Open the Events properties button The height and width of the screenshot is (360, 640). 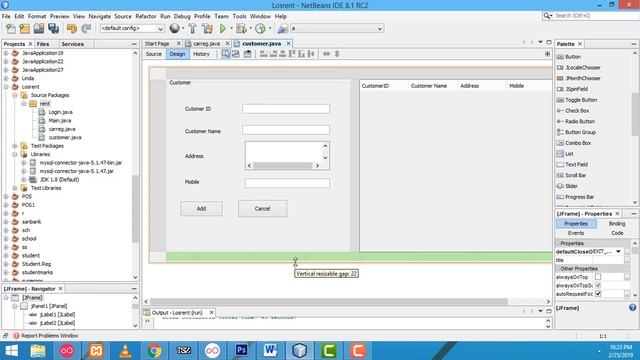576,233
